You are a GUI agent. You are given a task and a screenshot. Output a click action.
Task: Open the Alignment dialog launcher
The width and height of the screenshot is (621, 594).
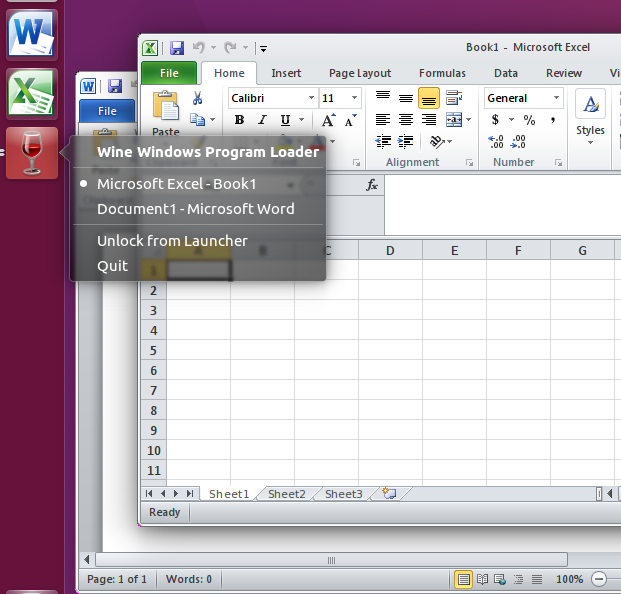(x=469, y=163)
